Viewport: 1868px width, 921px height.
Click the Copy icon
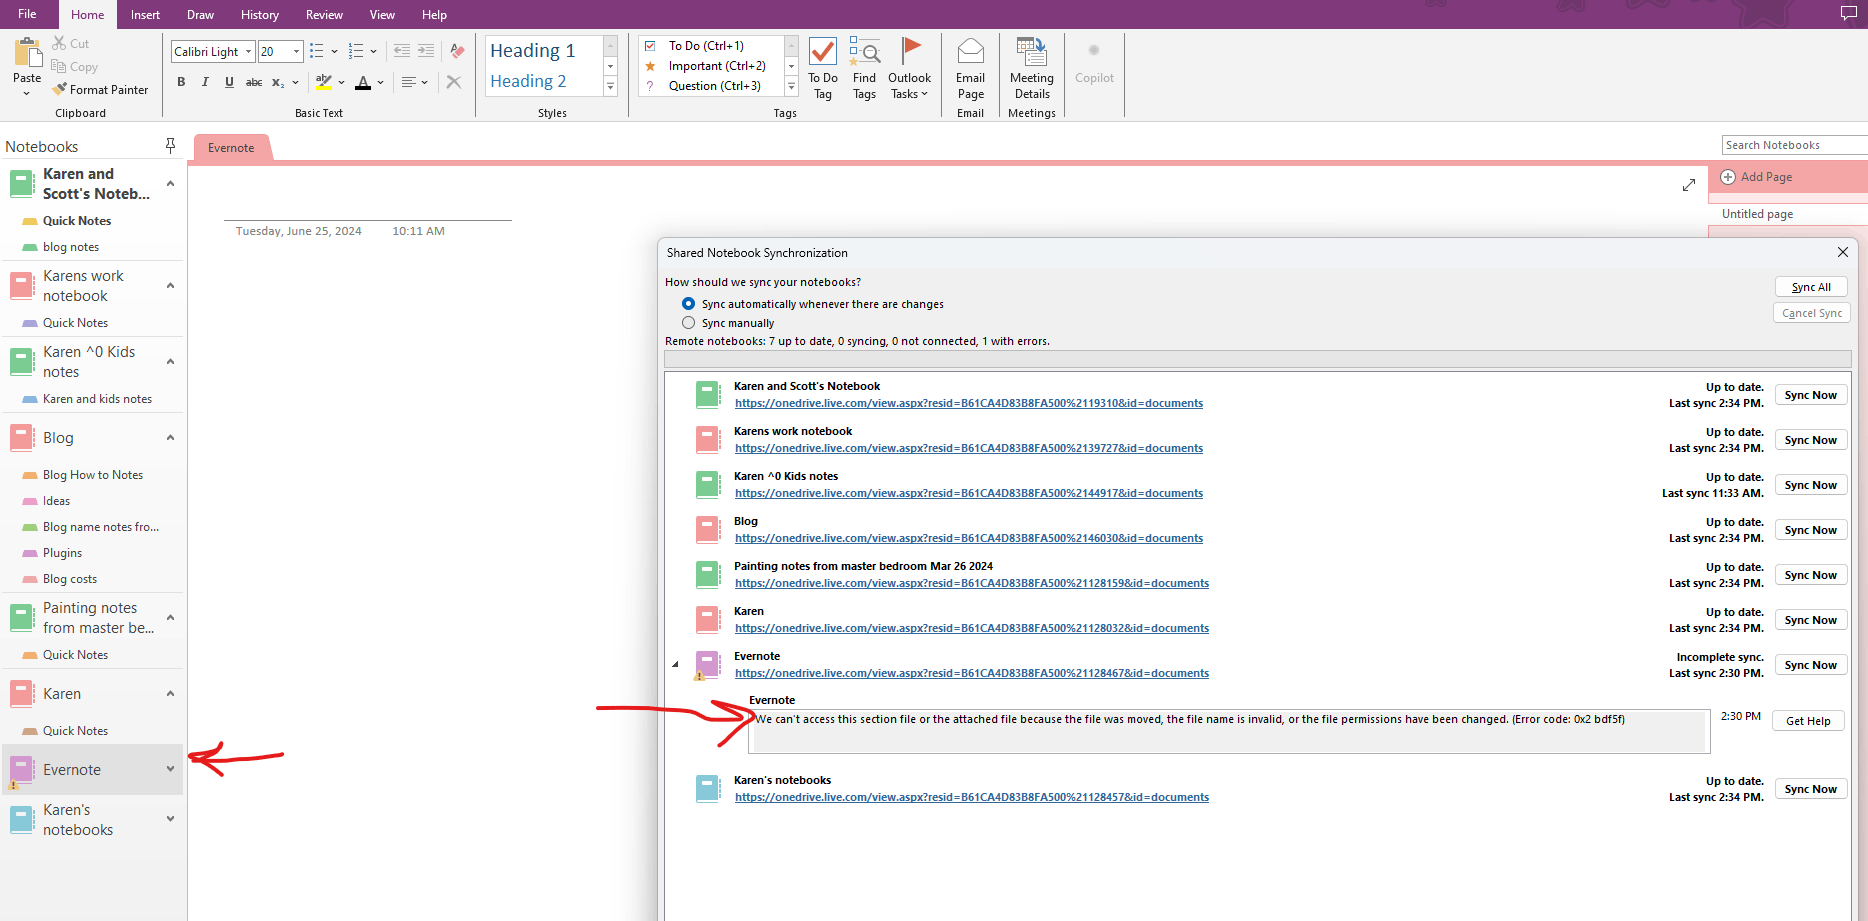point(59,66)
